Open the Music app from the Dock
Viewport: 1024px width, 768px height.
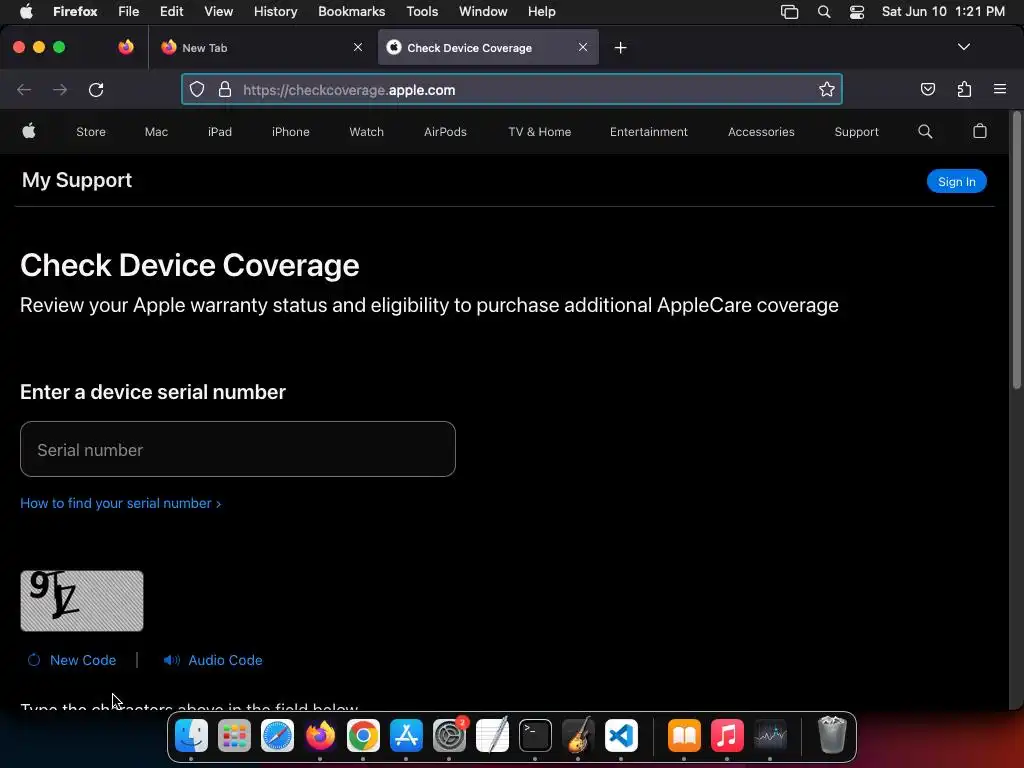coord(727,735)
